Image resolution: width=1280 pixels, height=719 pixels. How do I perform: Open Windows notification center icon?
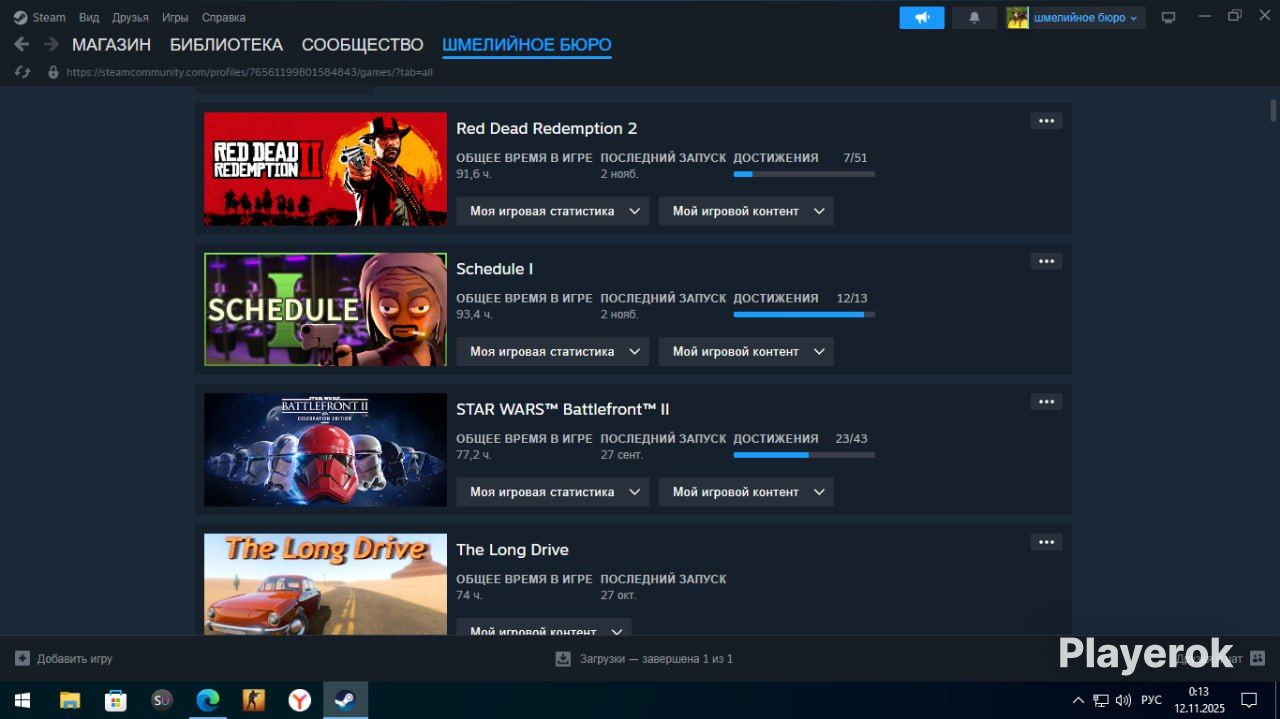[1249, 700]
